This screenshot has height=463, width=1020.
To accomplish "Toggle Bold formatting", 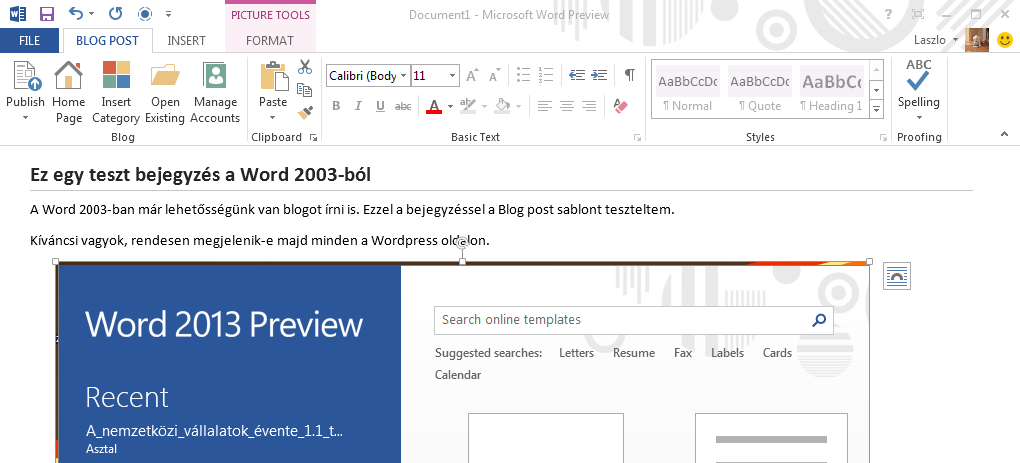I will coord(336,106).
